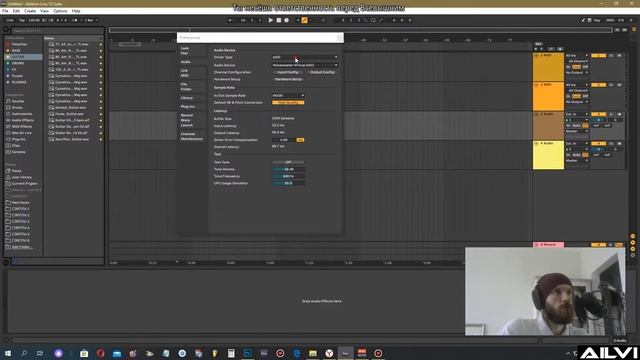Viewport: 640px width, 360px height.
Task: Select Favorites collection in browser
Action: click(19, 44)
